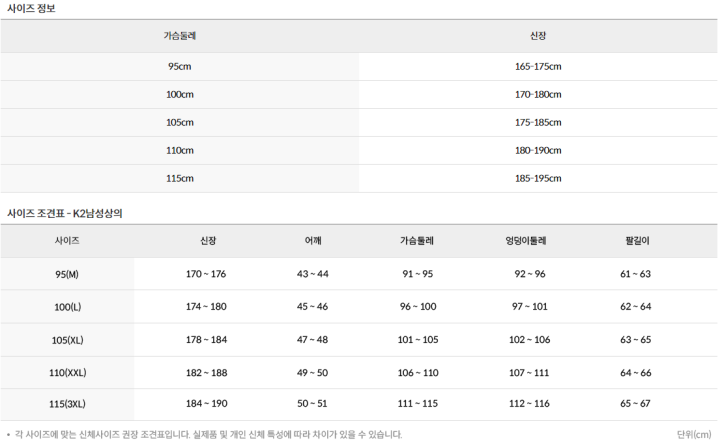Screen dimensions: 720x447
Task: Click the 182 ~ 188 height value
Action: (207, 373)
